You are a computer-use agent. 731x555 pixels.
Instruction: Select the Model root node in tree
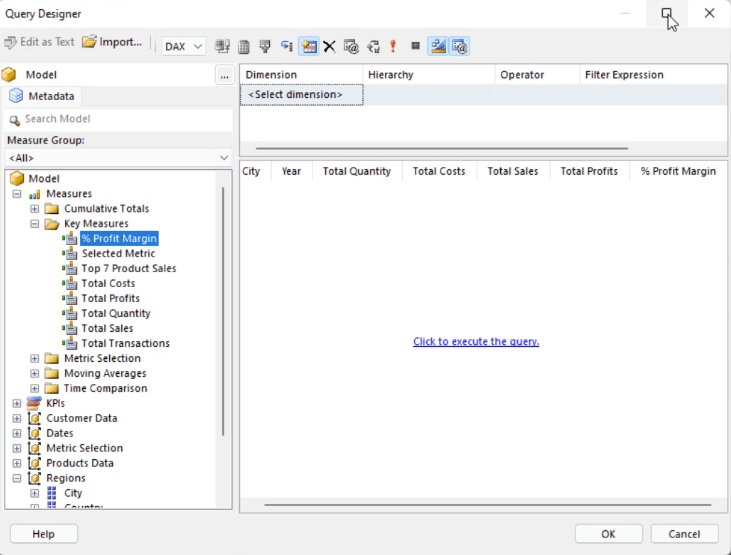[x=44, y=179]
